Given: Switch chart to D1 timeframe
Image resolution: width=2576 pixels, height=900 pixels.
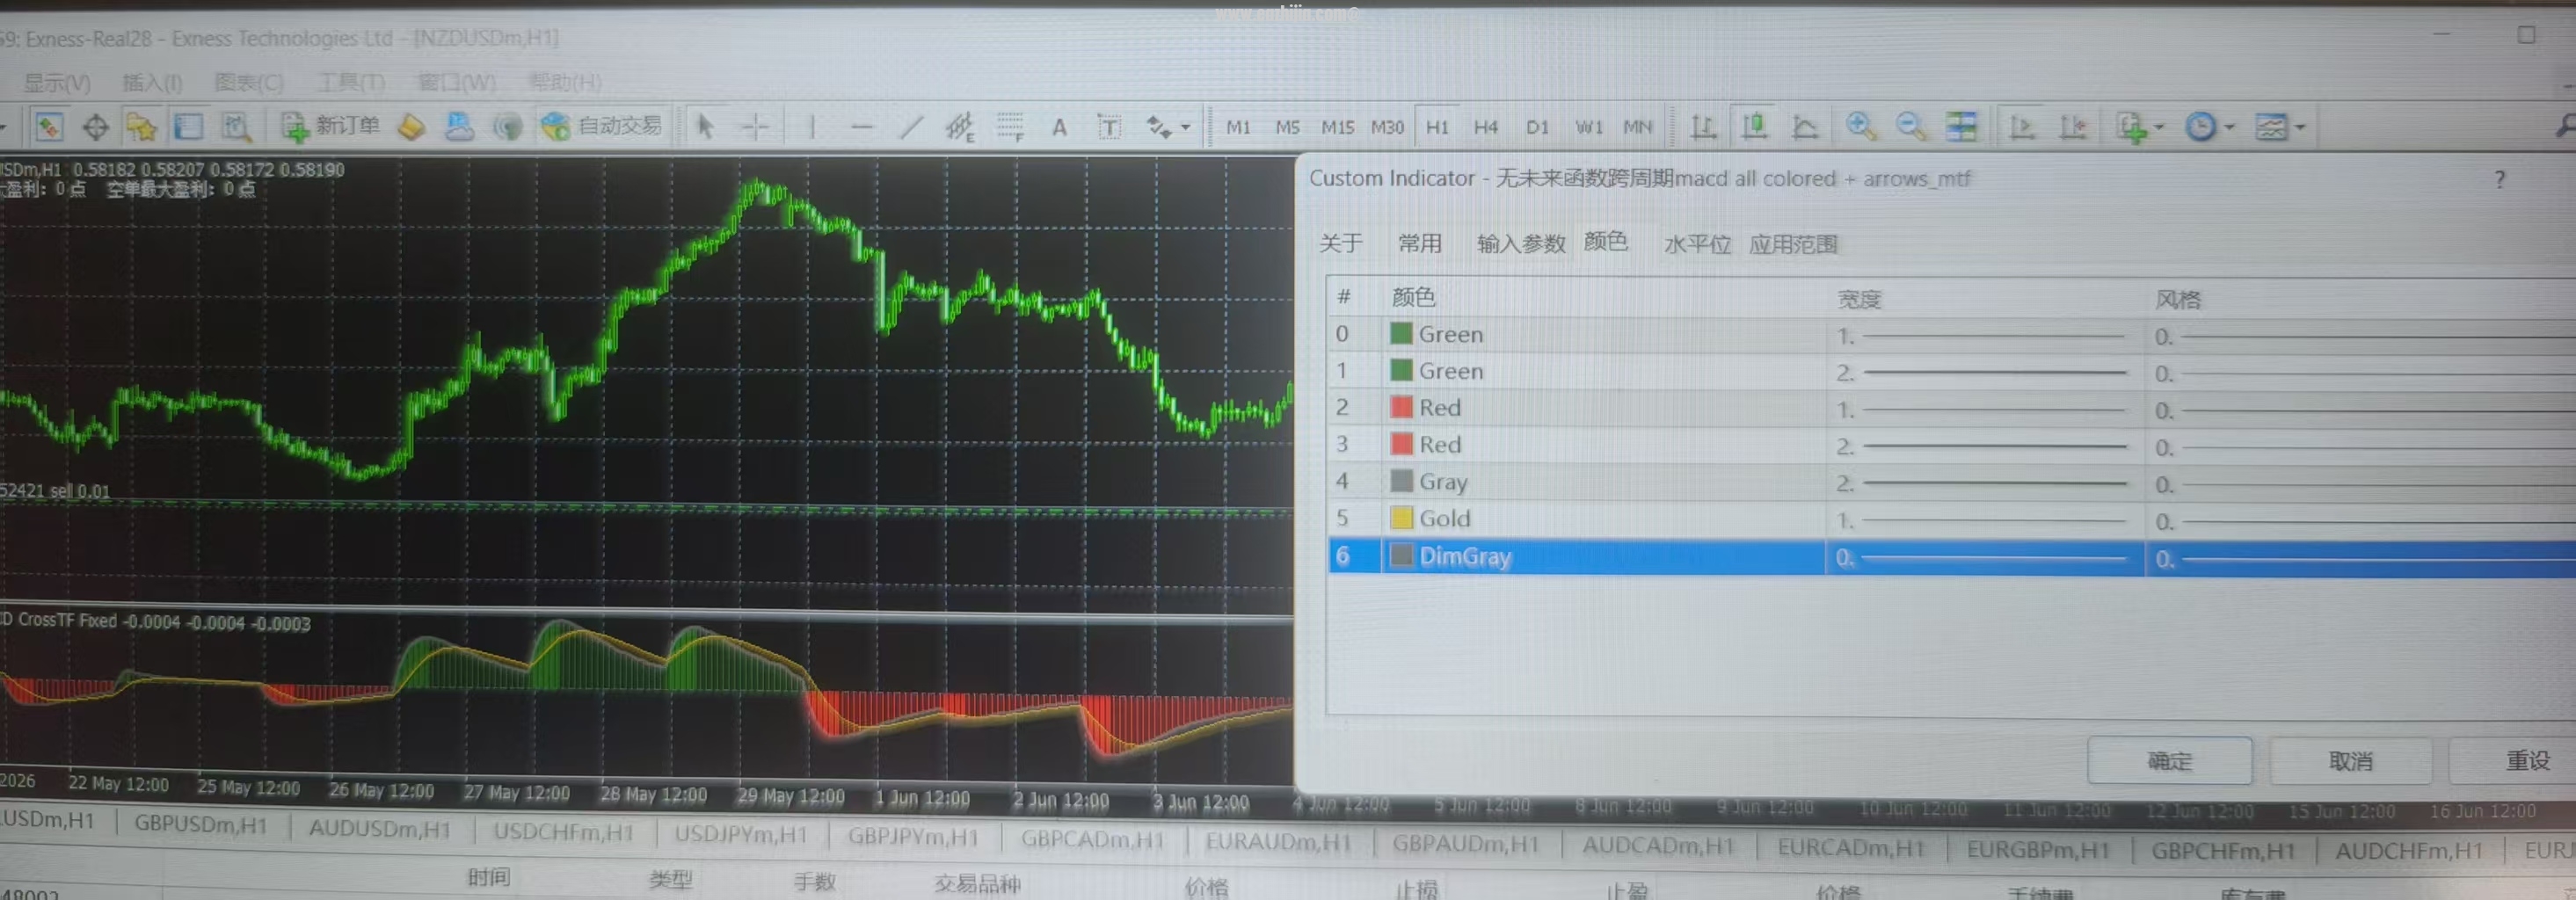Looking at the screenshot, I should click(1537, 127).
